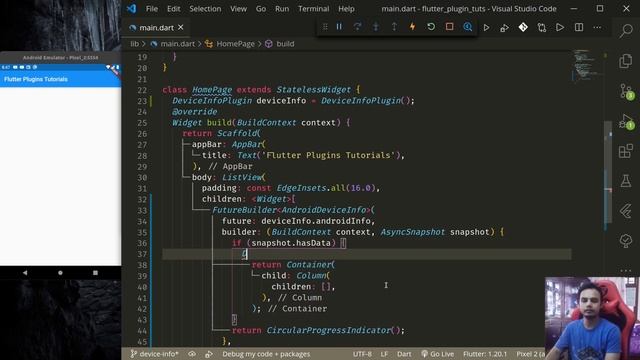The height and width of the screenshot is (360, 640).
Task: Open the tree icon in the activity bar
Action: pyautogui.click(x=626, y=241)
